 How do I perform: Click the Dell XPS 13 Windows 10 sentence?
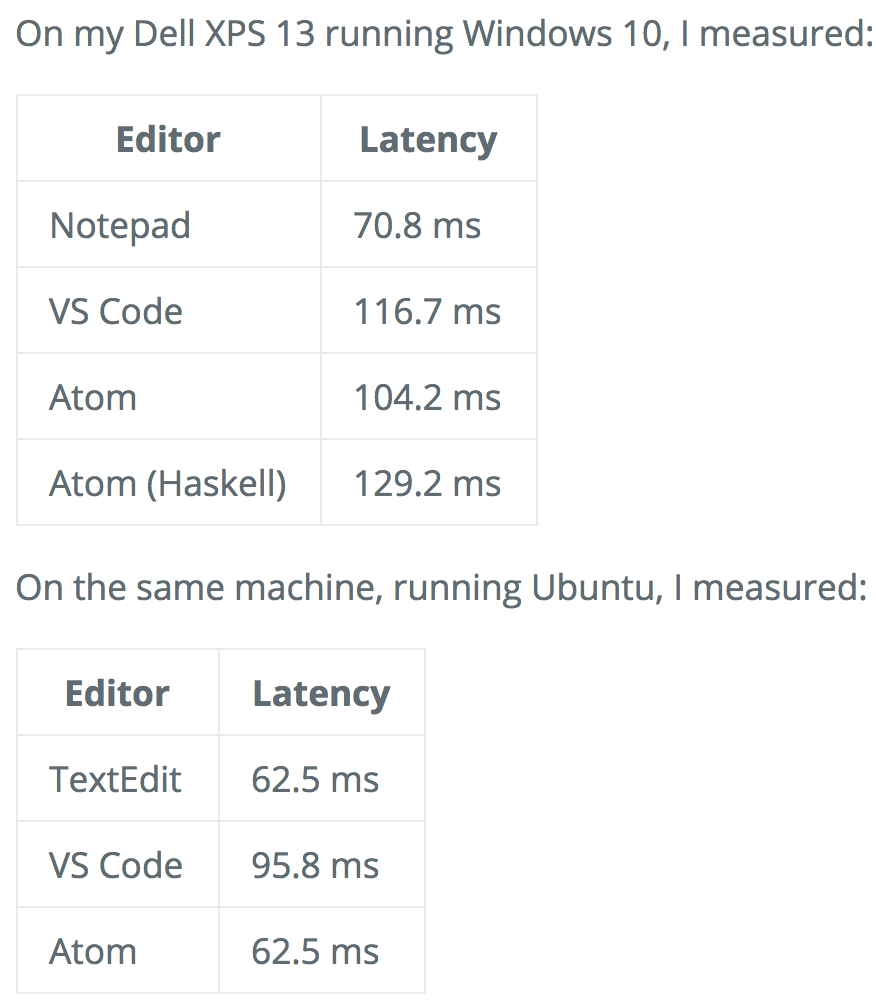443,34
